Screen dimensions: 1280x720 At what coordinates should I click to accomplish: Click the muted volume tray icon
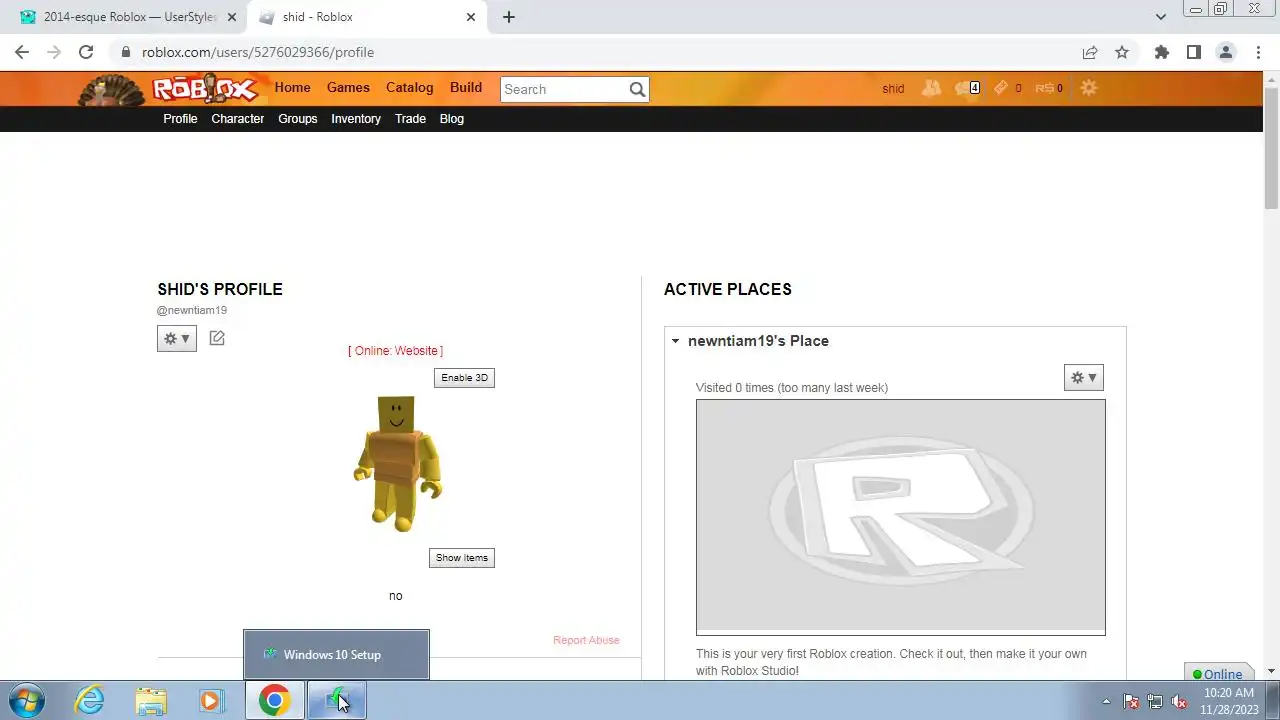point(1179,701)
